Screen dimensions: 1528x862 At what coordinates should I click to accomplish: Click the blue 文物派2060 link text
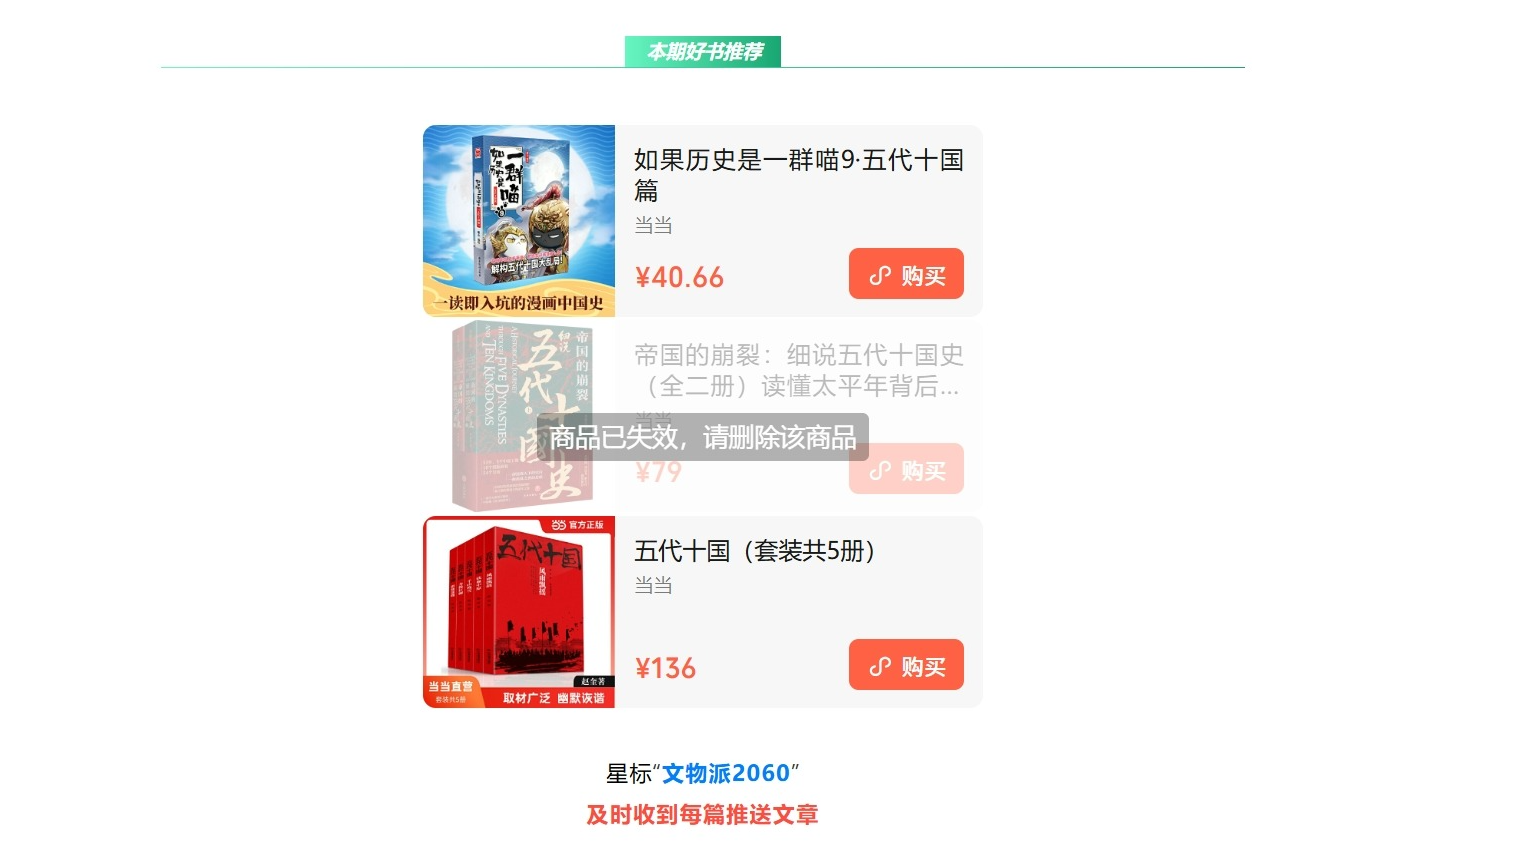[x=726, y=774]
